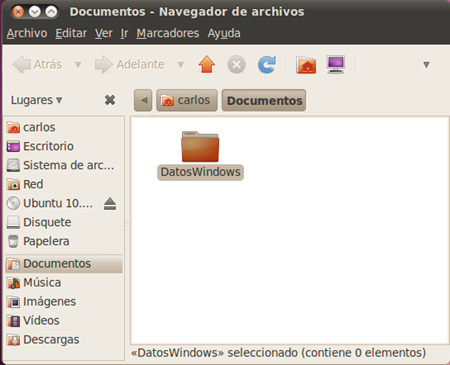Open the Imágenes bookmark
The width and height of the screenshot is (450, 365).
click(63, 302)
